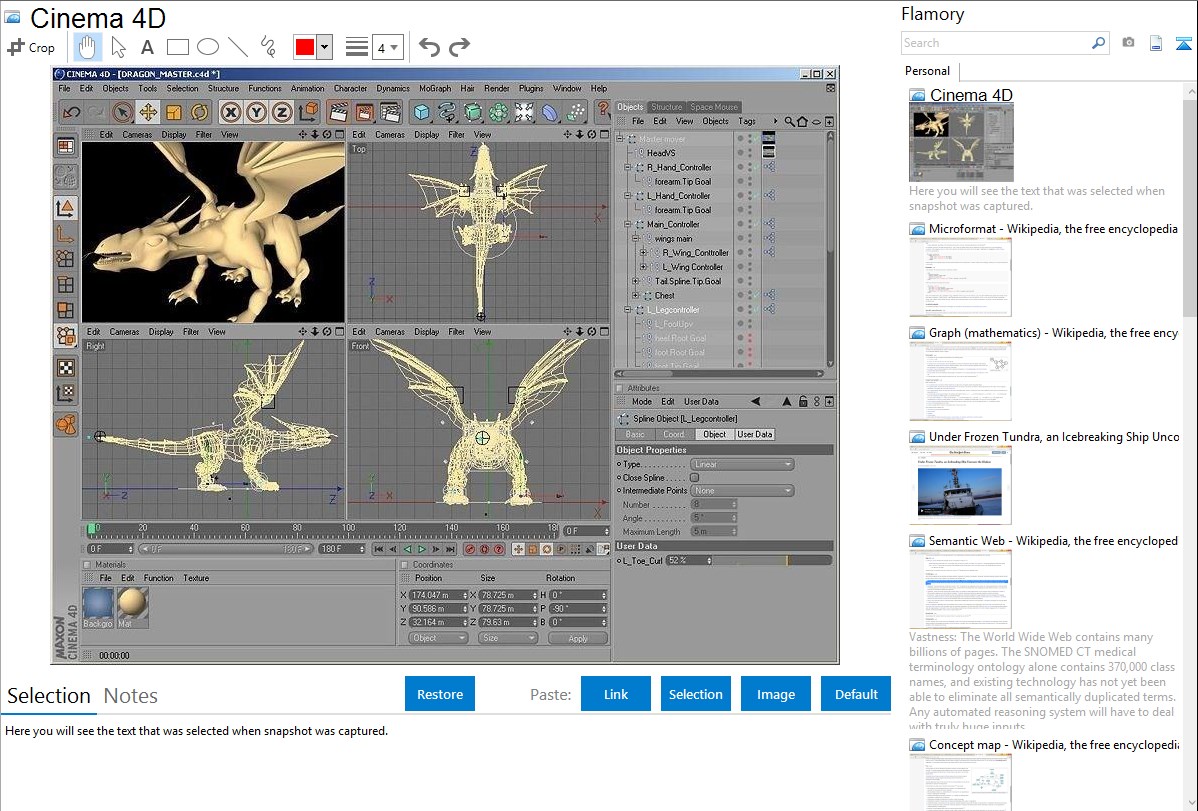This screenshot has width=1198, height=811.
Task: Open the Structure tab in object manager
Action: click(x=666, y=107)
